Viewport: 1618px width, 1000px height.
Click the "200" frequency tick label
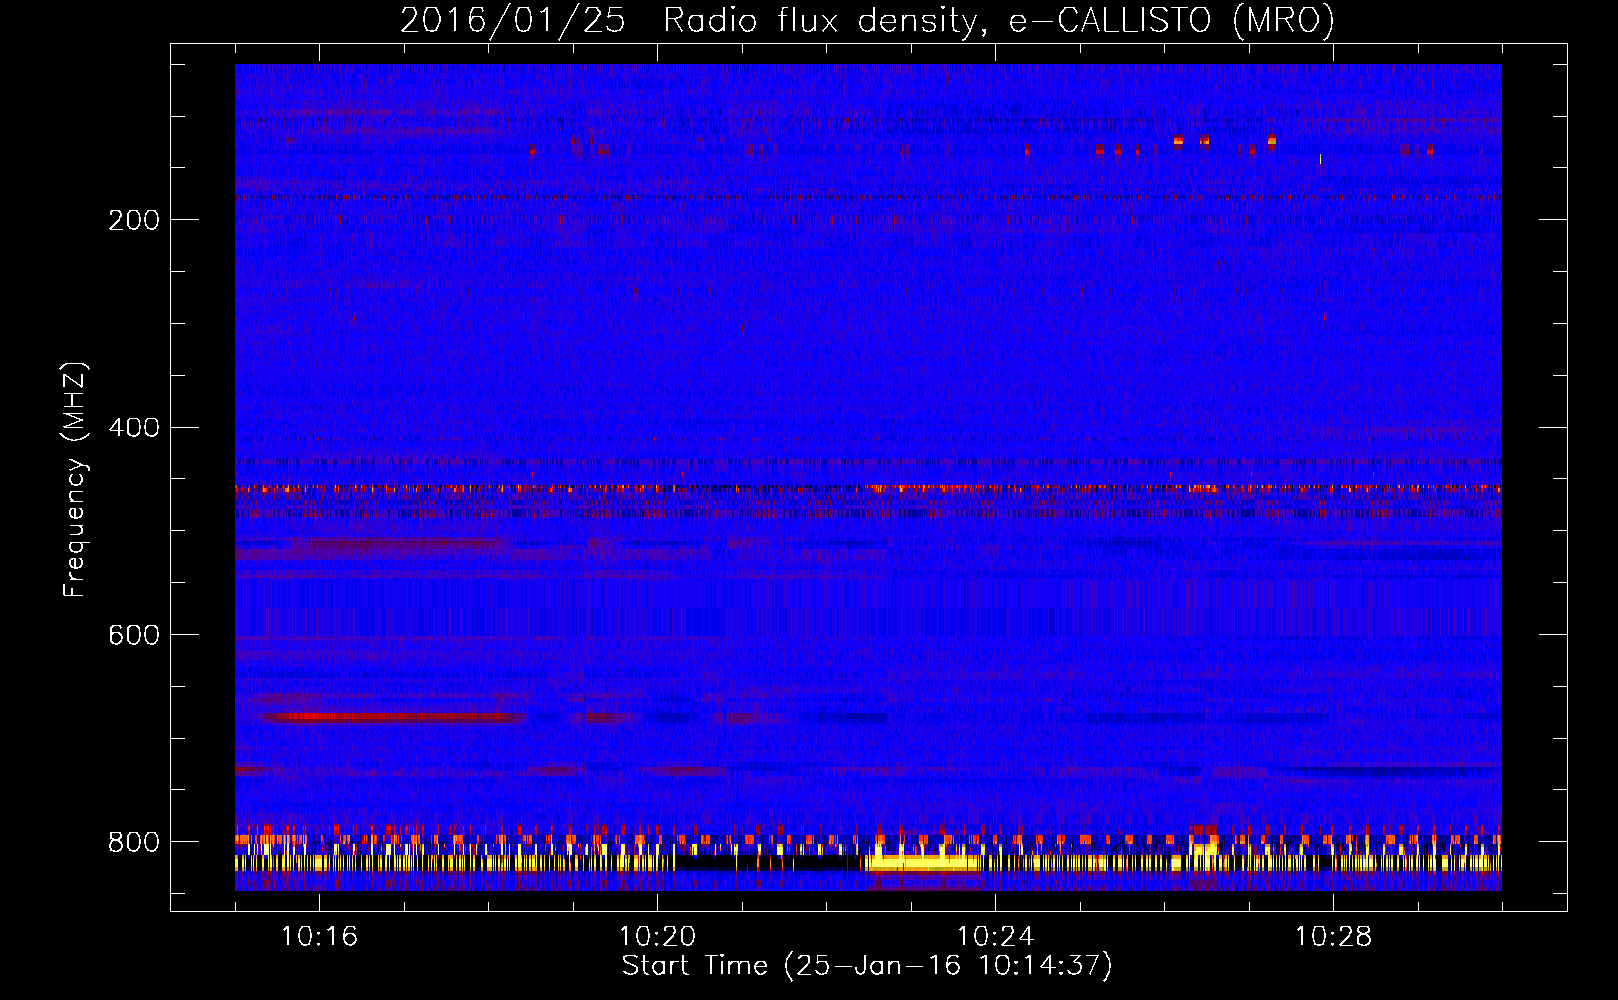click(133, 220)
